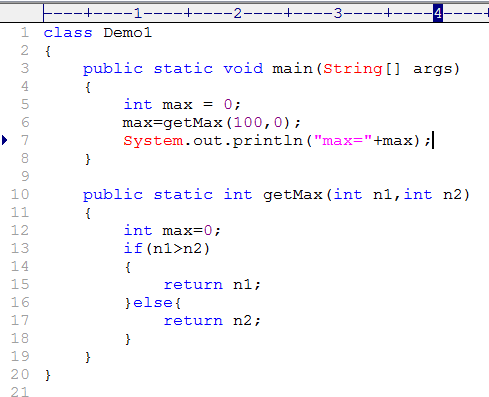Click the 'n2' parameter in getMax declaration
Image resolution: width=489 pixels, height=397 pixels.
point(452,195)
